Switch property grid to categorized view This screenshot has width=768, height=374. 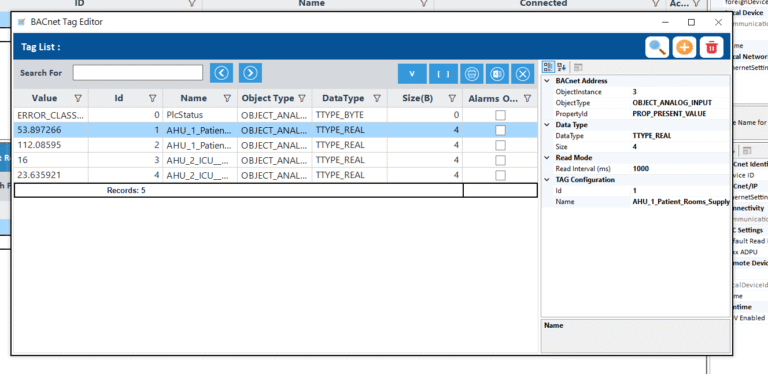549,67
